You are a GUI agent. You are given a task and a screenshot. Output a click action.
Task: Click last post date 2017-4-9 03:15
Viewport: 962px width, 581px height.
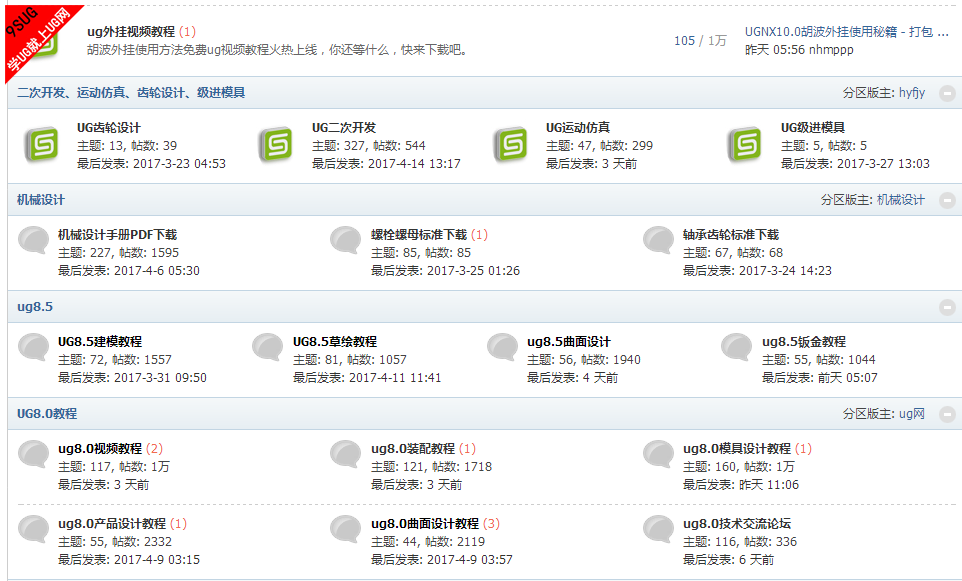click(x=157, y=560)
